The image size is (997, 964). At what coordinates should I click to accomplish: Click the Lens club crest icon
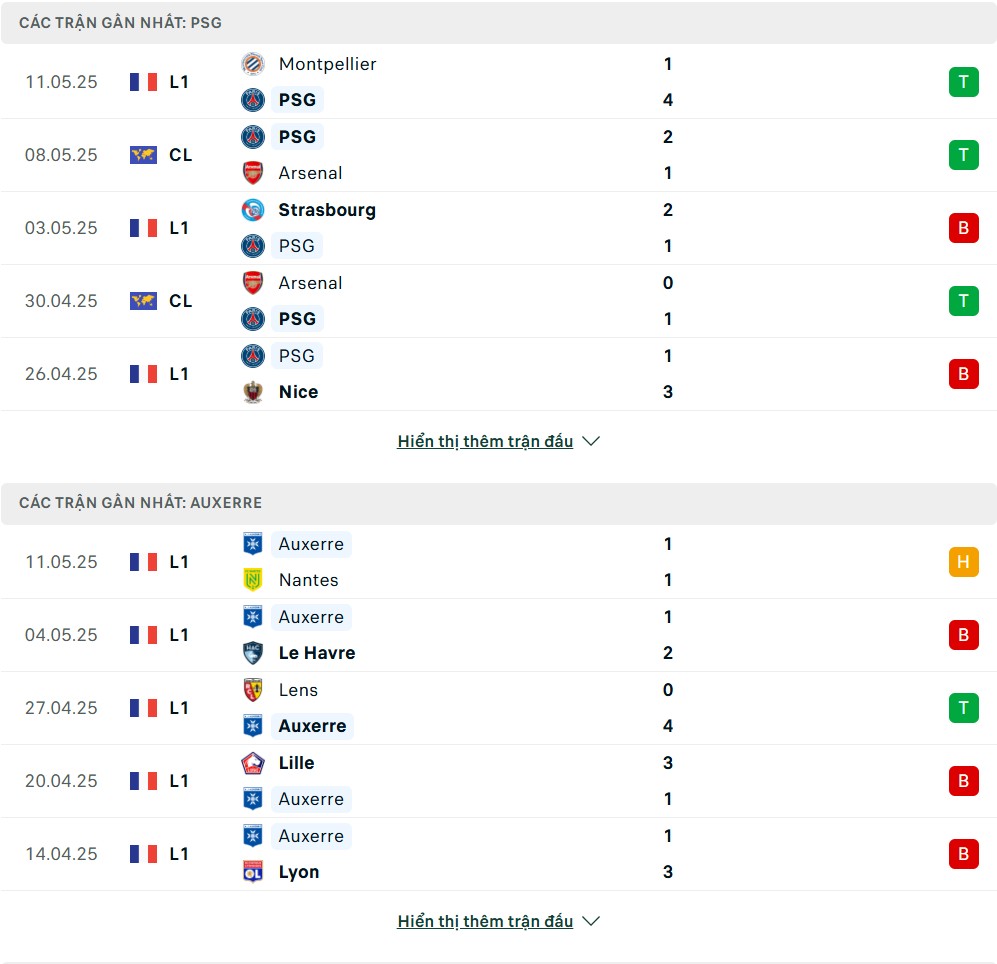(x=253, y=690)
